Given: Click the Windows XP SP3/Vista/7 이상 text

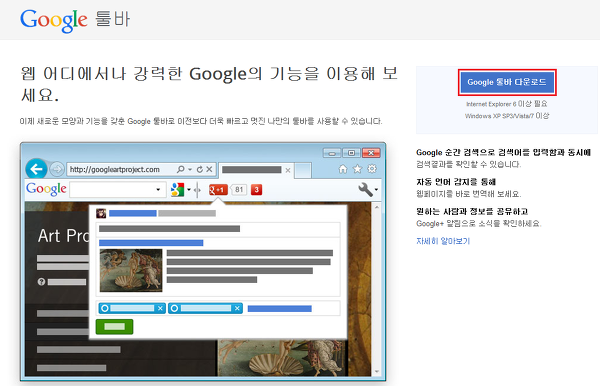Looking at the screenshot, I should (507, 116).
